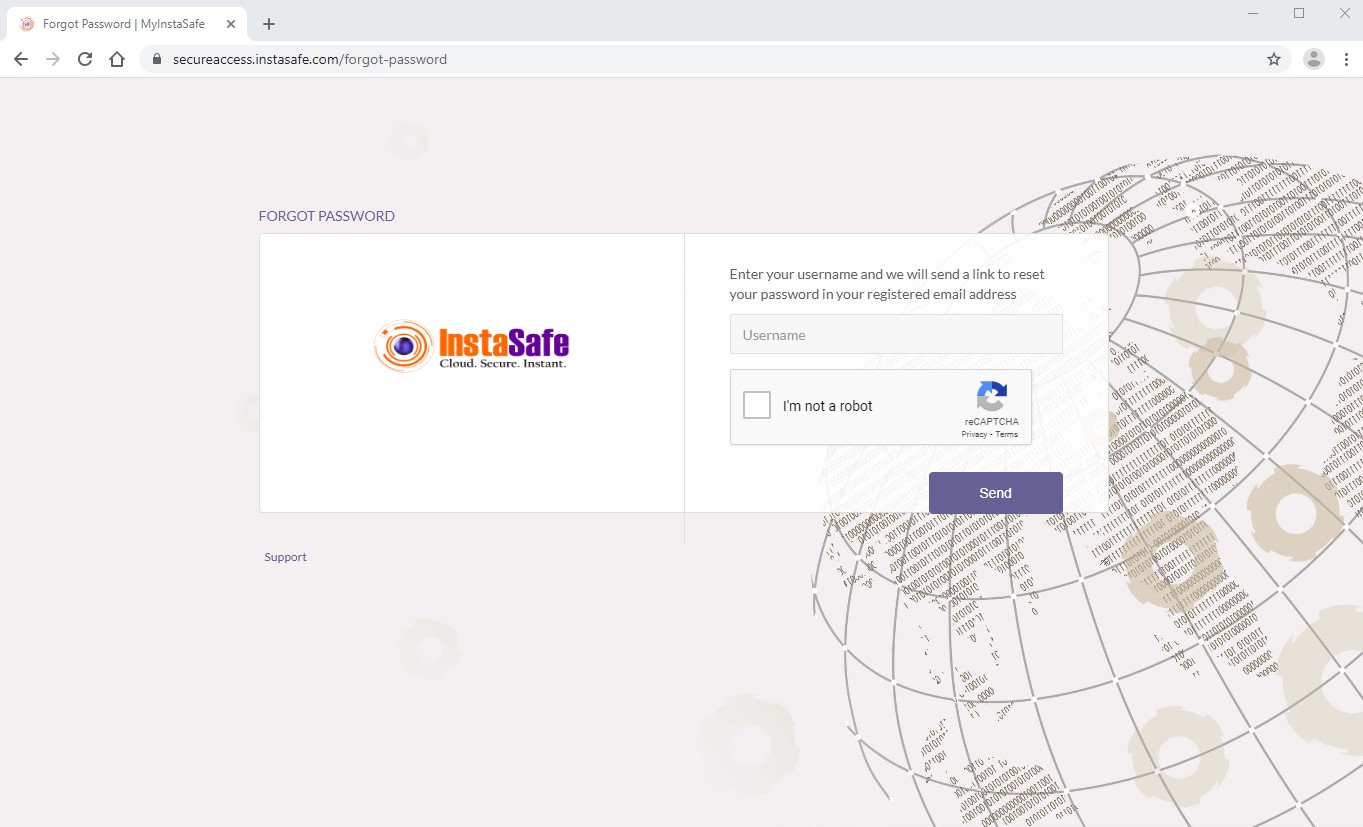Viewport: 1363px width, 827px height.
Task: Click the InstaSafe logo
Action: [471, 346]
